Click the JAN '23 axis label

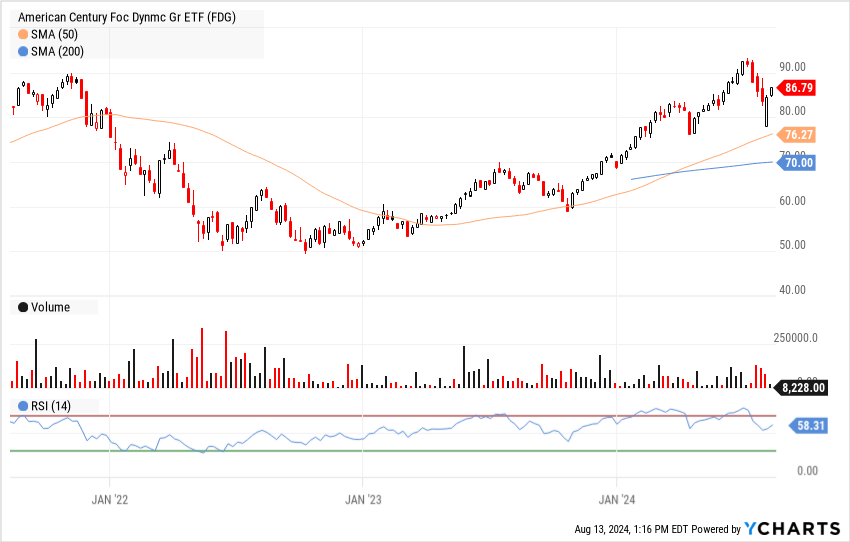point(363,499)
